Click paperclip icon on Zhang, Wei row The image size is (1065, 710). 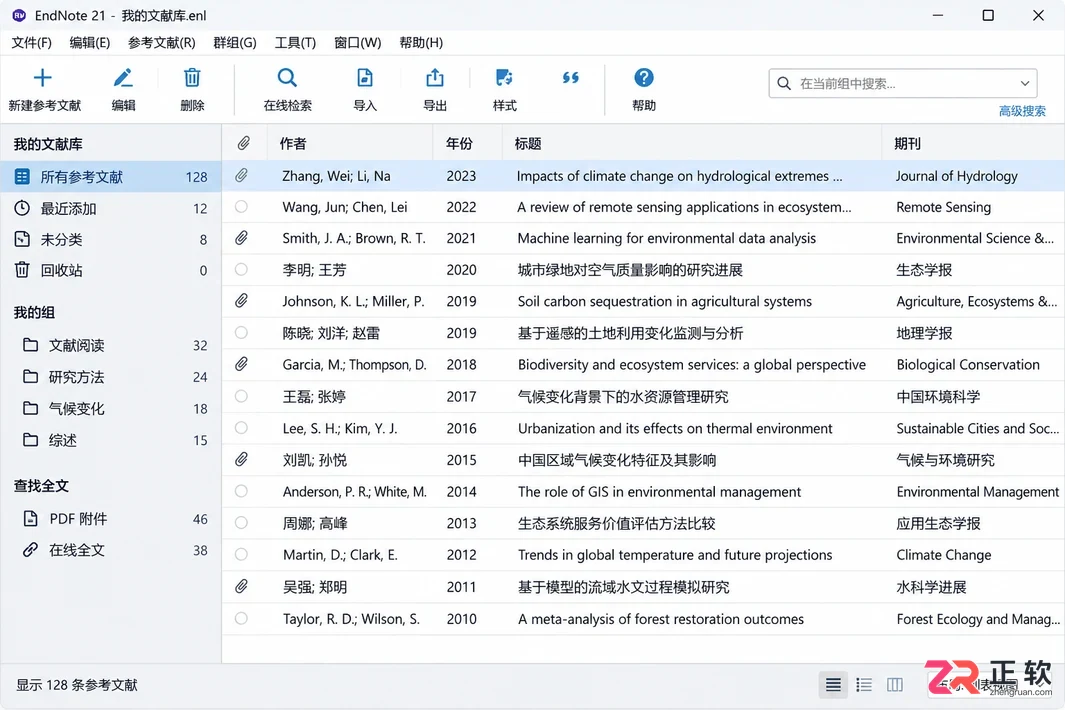pos(241,176)
